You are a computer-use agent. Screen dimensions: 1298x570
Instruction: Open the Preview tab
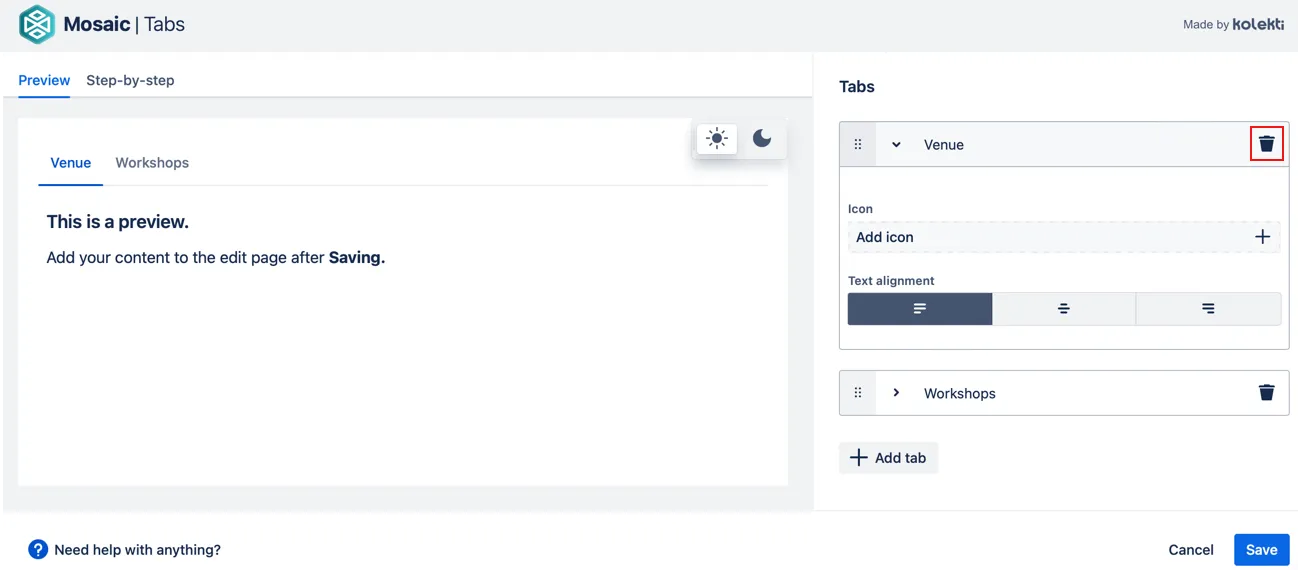[44, 80]
